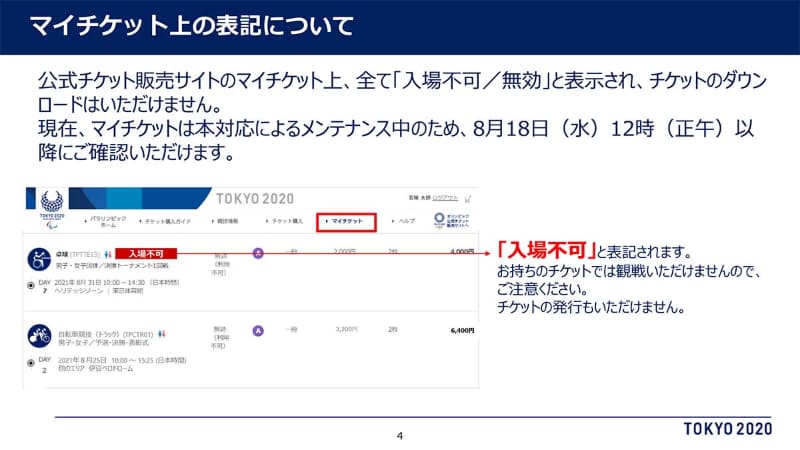Select the DAY 7 radio button
The height and width of the screenshot is (450, 800).
pyautogui.click(x=31, y=286)
